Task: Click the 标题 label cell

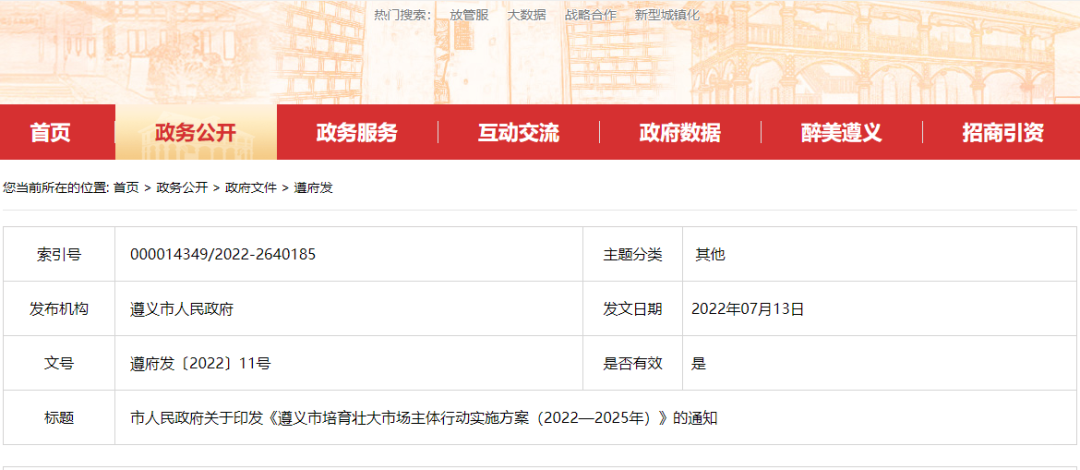Action: point(59,418)
